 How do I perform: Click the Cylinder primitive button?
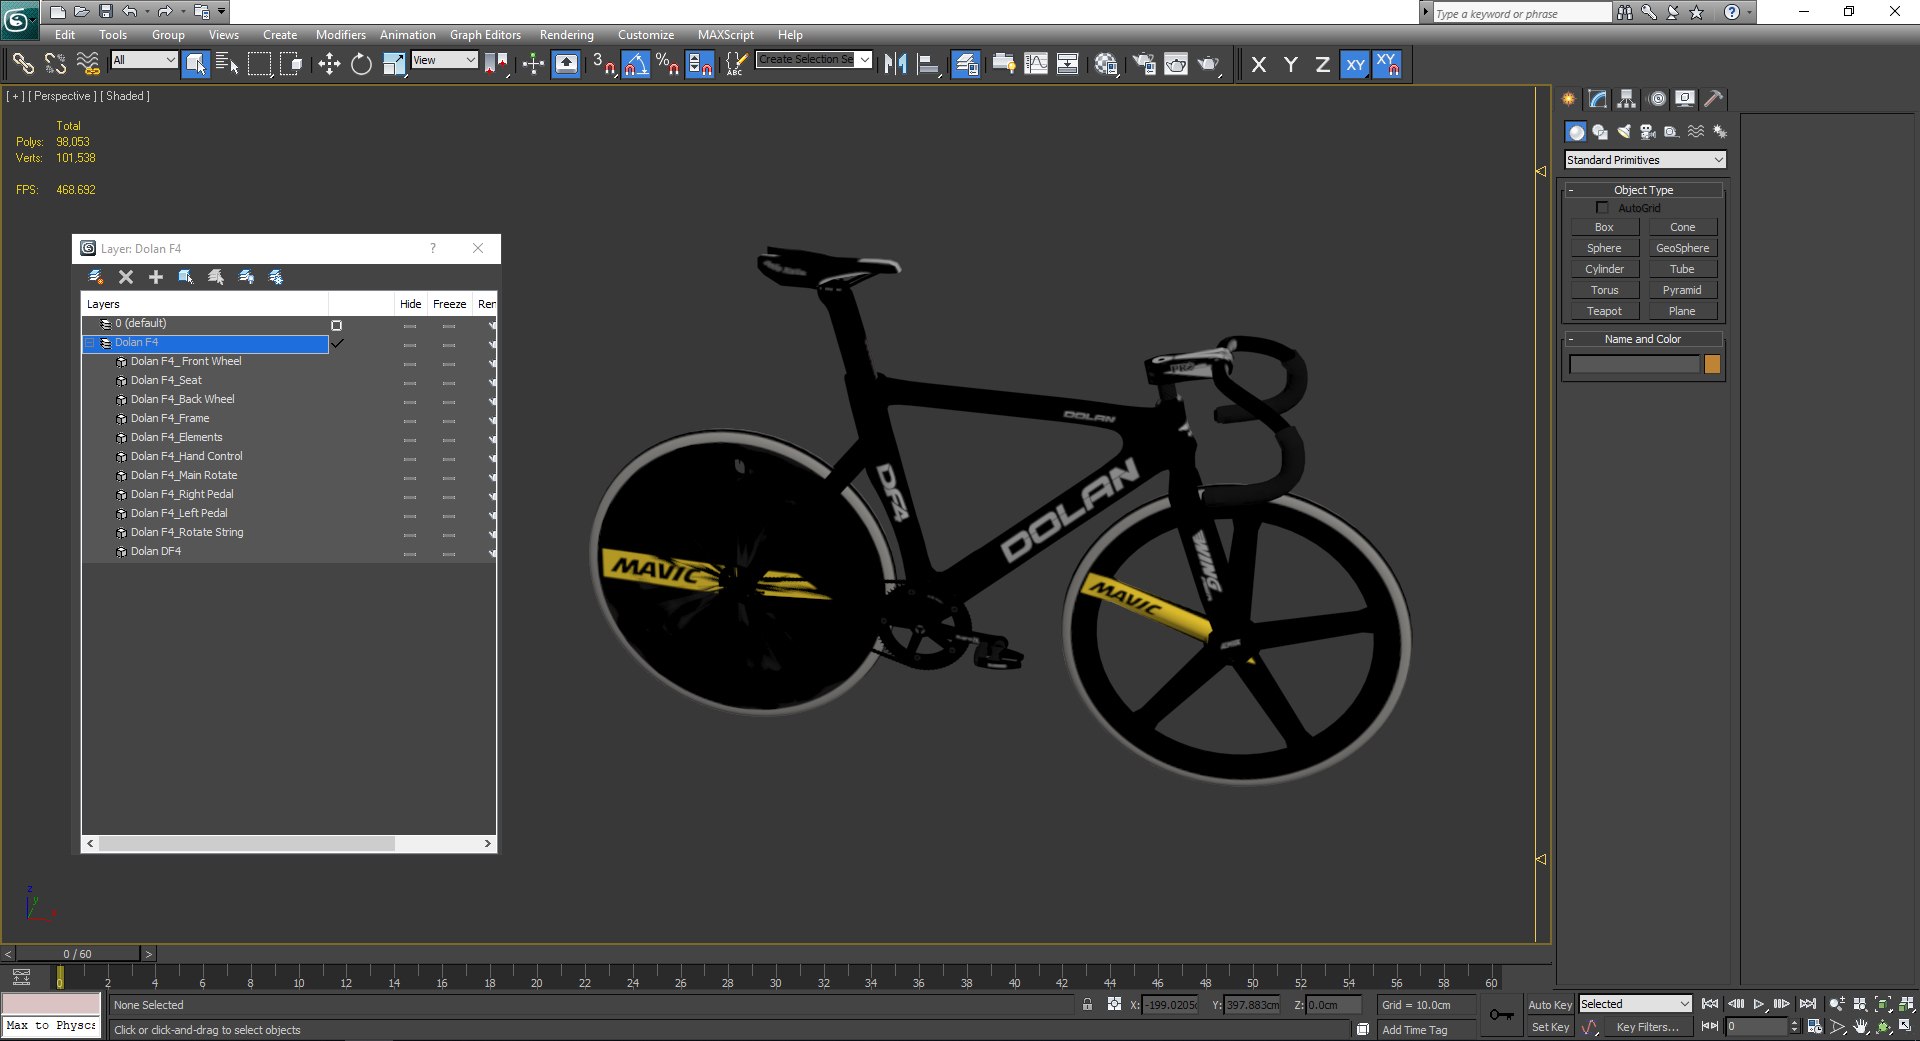(x=1604, y=269)
